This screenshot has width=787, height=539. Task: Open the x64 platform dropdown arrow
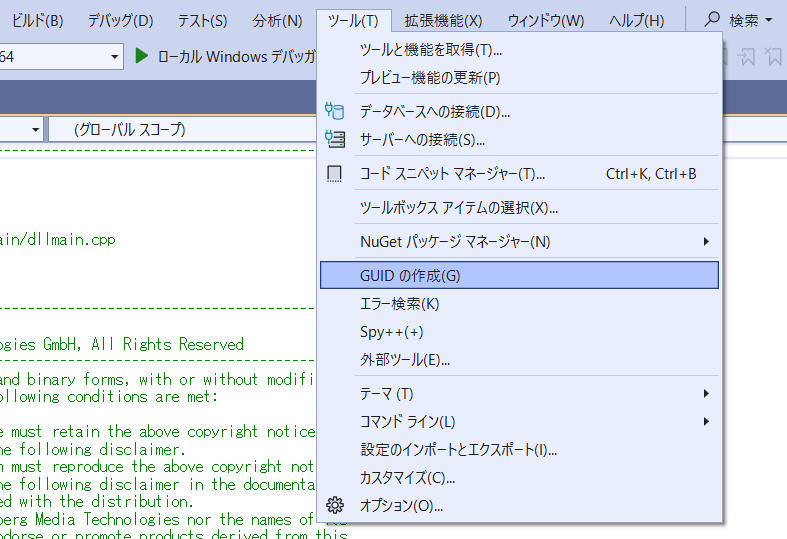pos(114,56)
